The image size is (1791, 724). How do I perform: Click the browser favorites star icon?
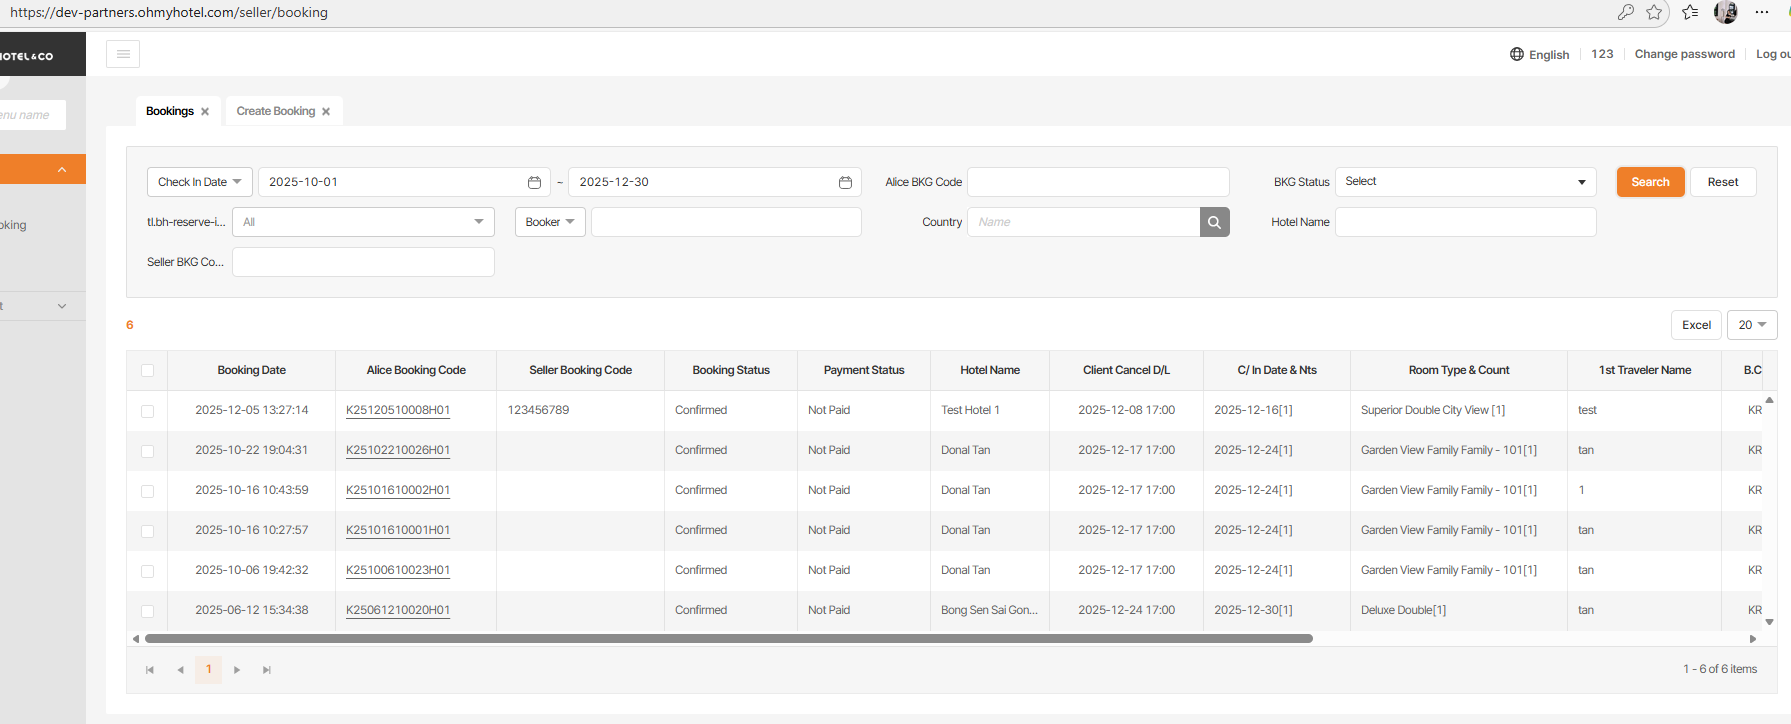click(x=1654, y=12)
